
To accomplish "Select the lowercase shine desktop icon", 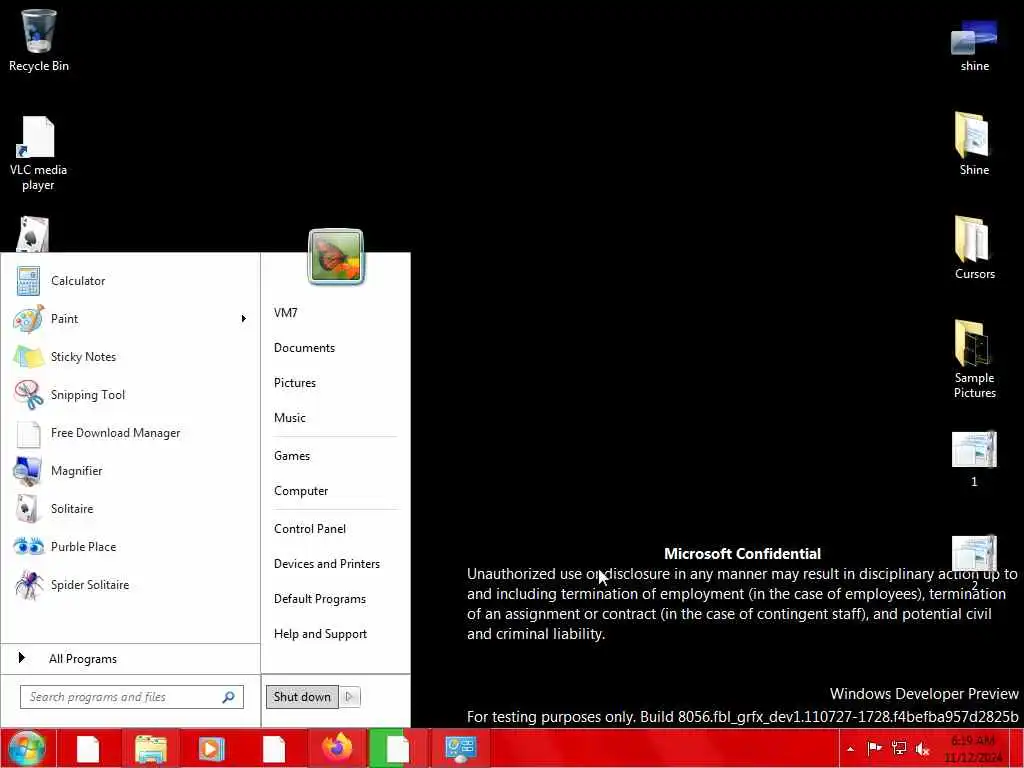I will pyautogui.click(x=974, y=46).
